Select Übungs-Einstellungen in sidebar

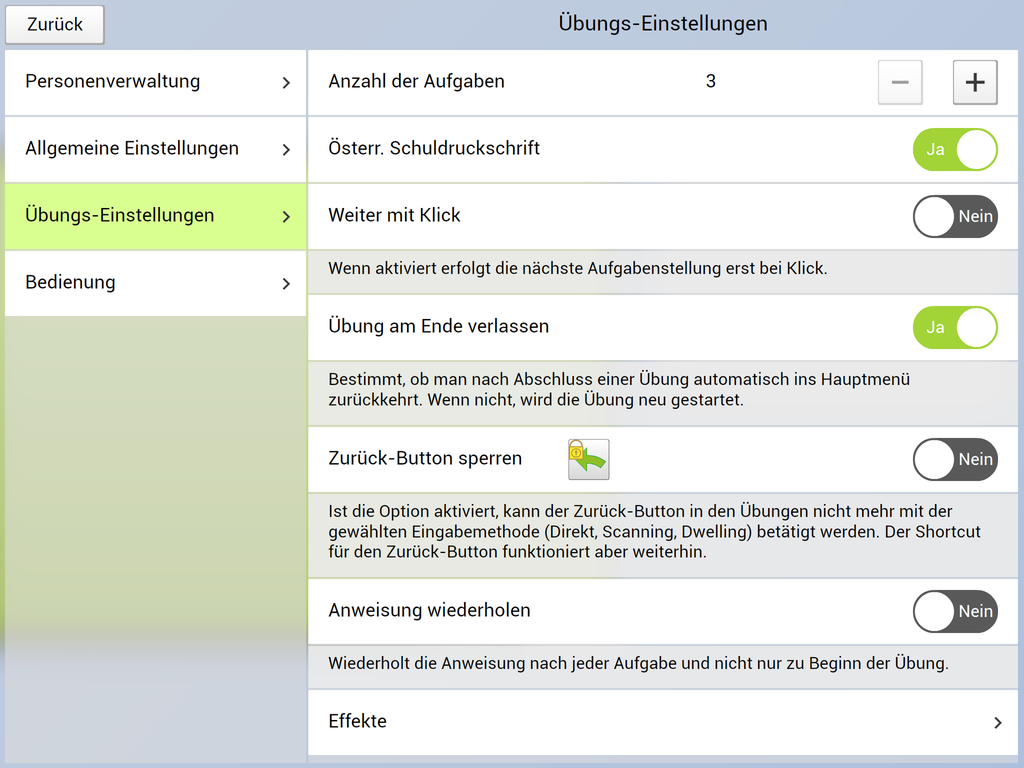[120, 215]
